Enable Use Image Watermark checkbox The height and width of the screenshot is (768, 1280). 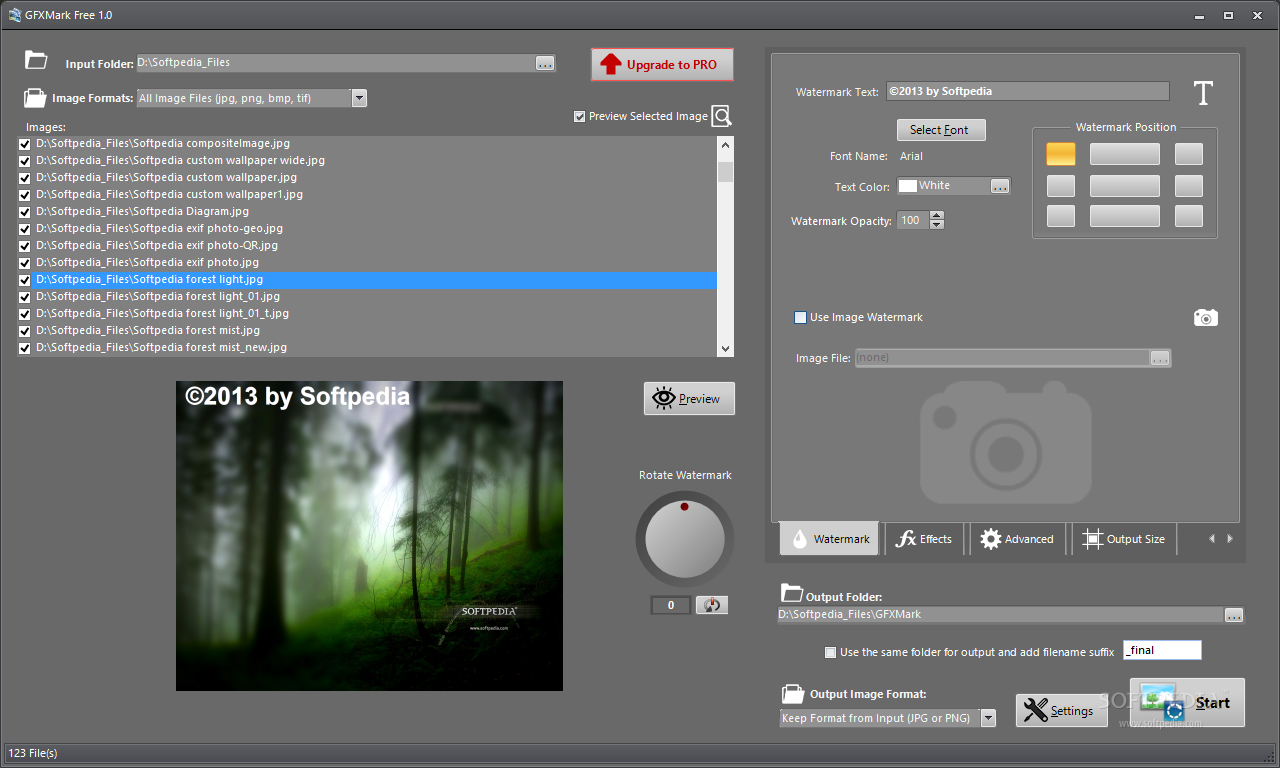pos(800,317)
